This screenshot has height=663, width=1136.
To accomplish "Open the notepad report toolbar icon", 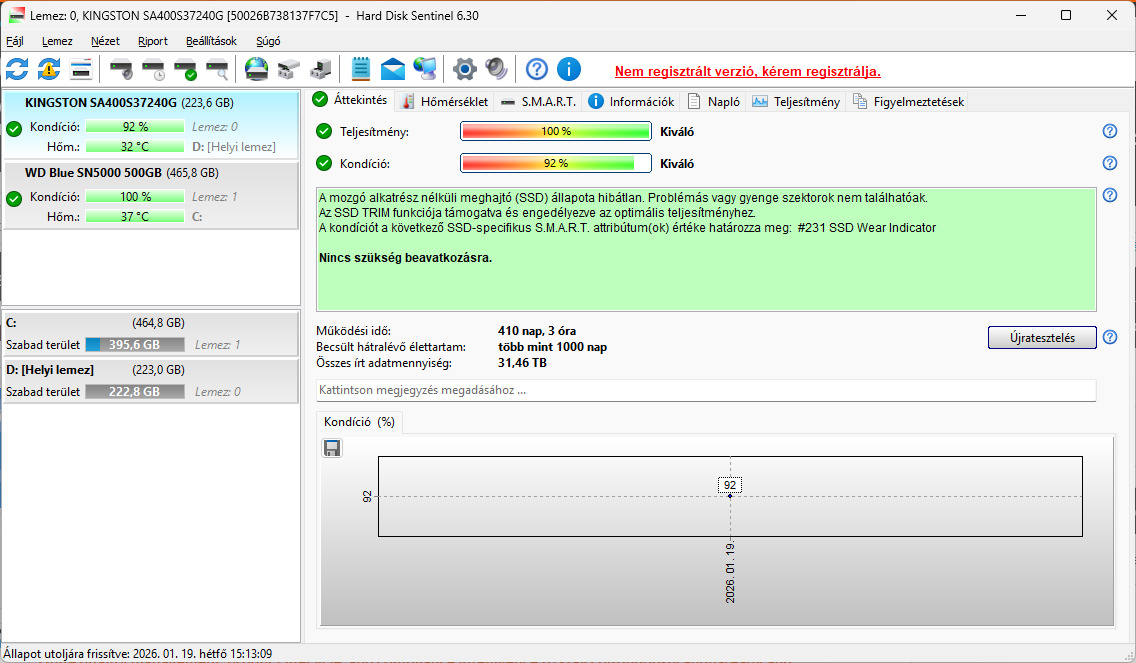I will tap(360, 70).
